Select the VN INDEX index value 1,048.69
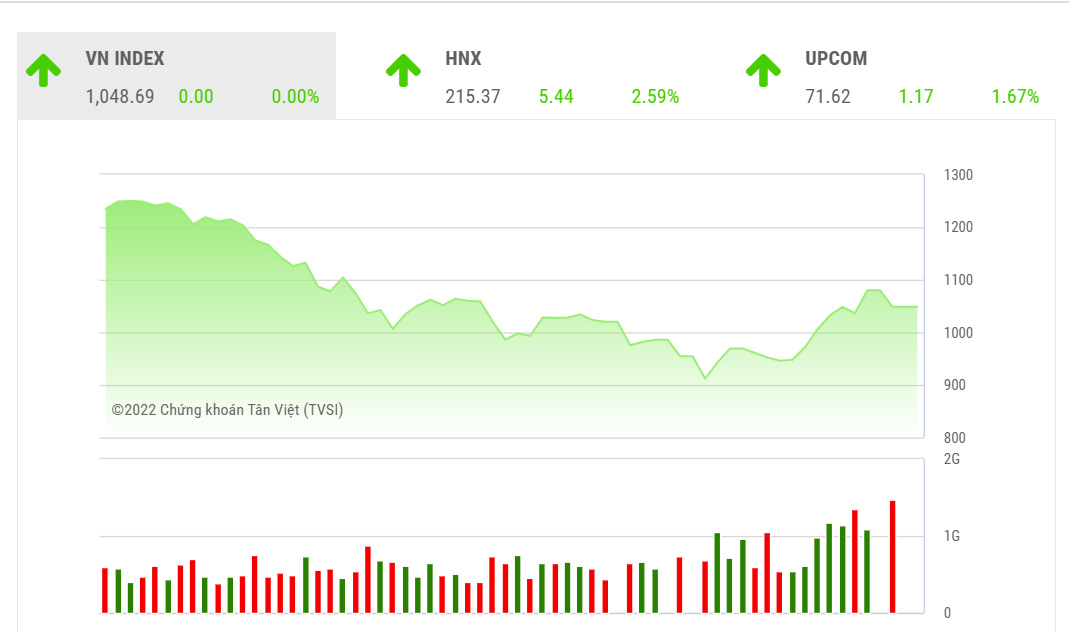1069x632 pixels. 120,96
